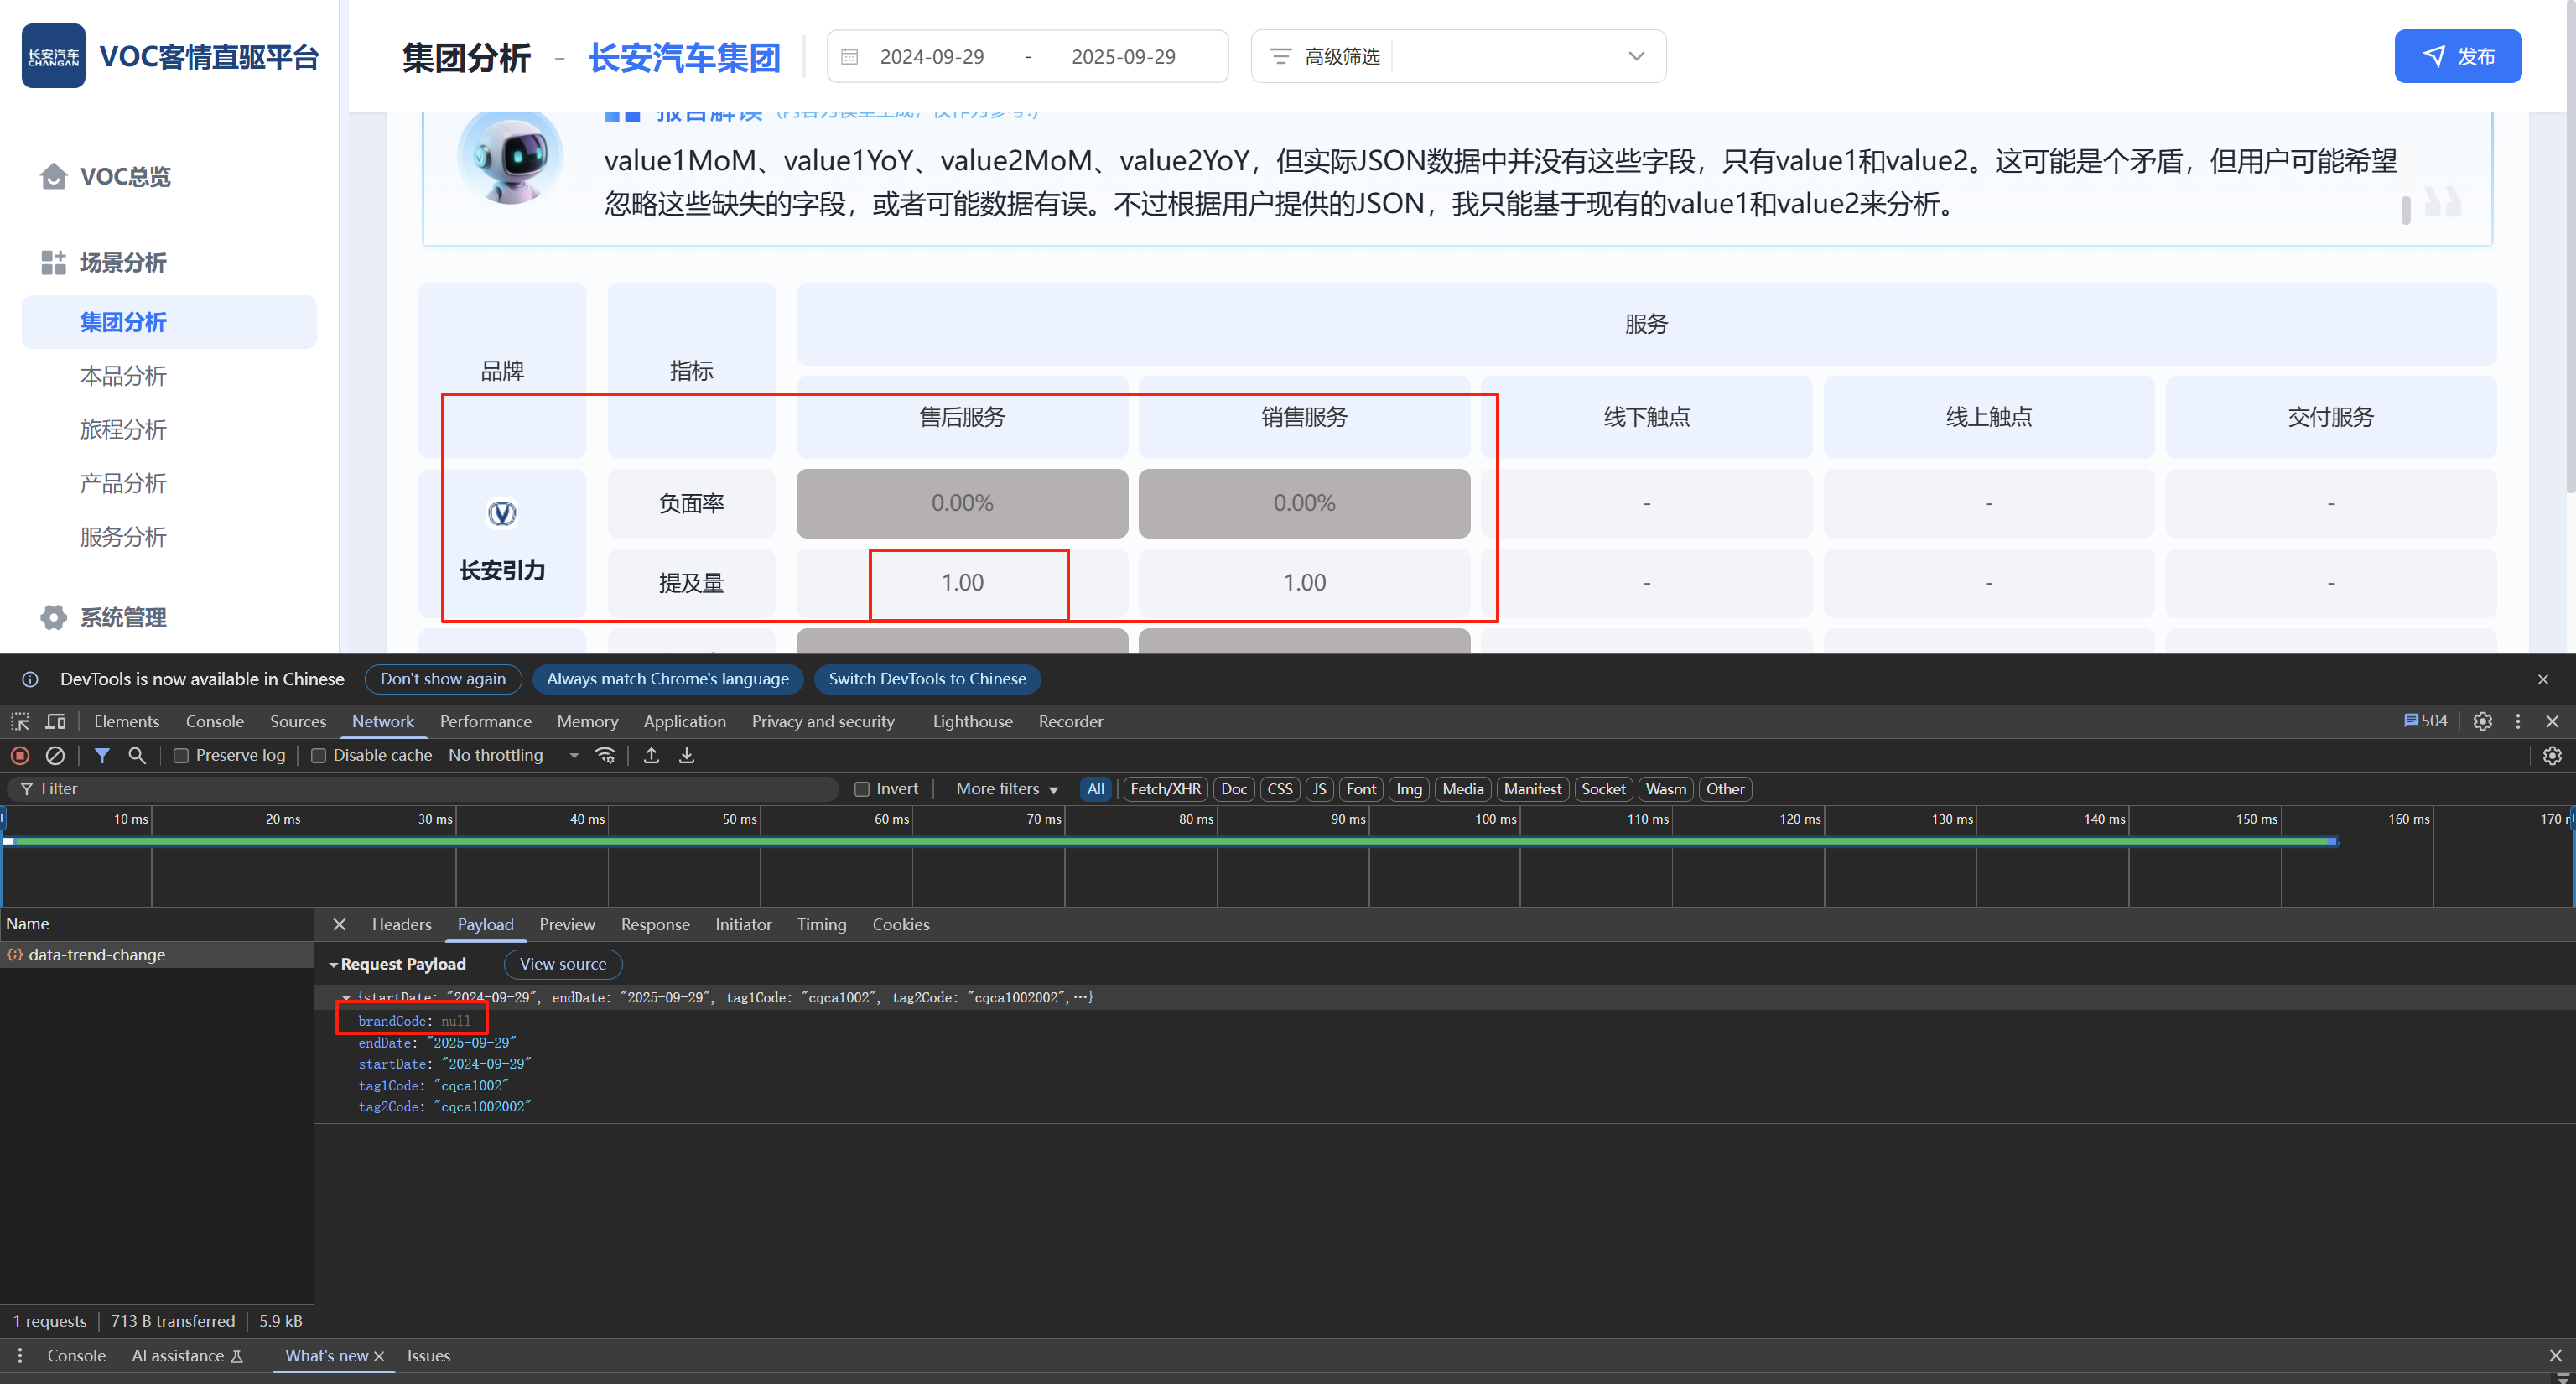Screen dimensions: 2576x1384
Task: Open the DevTools settings gear
Action: click(2482, 721)
